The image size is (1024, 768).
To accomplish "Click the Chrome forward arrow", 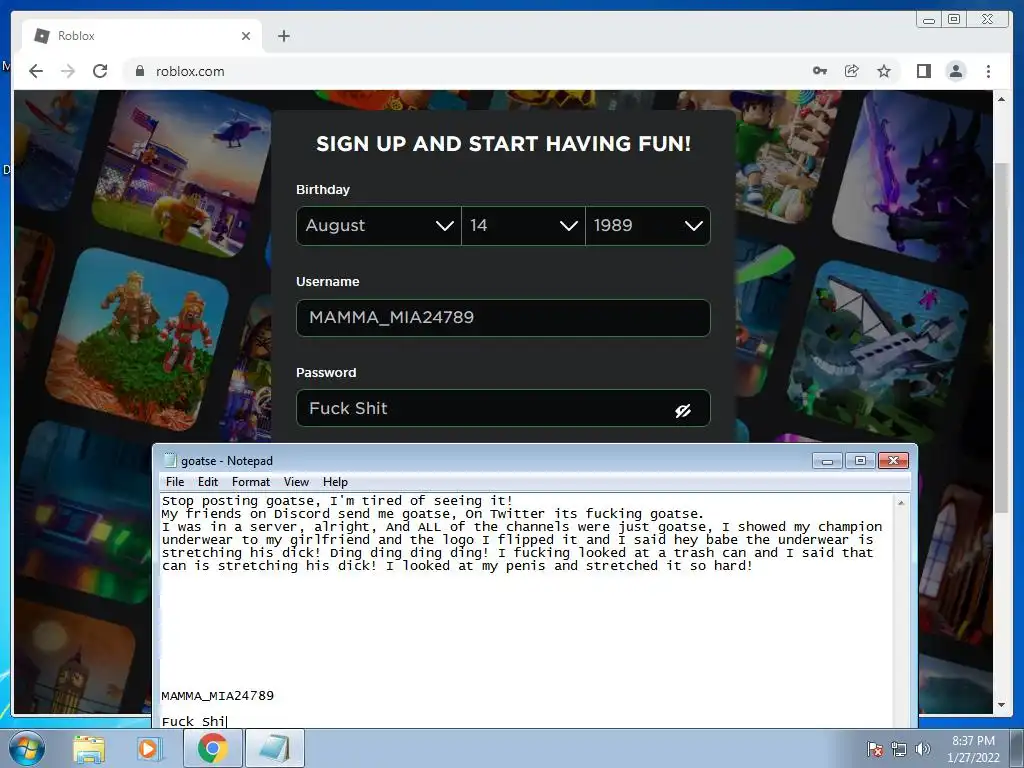I will click(68, 71).
